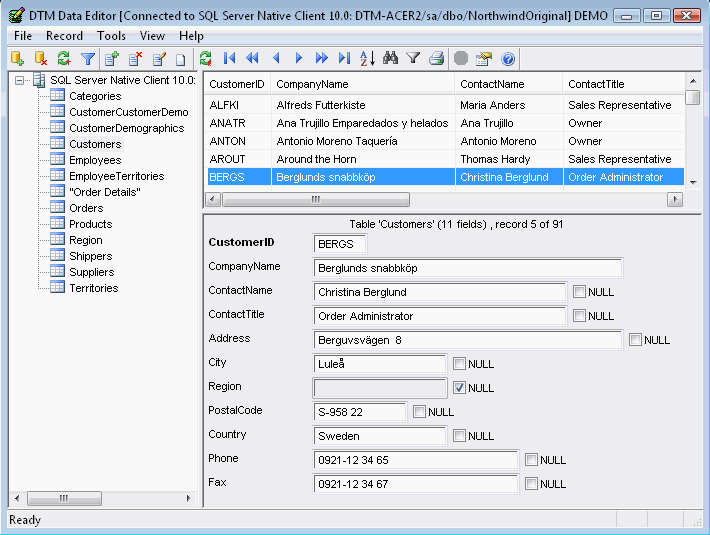Click the binoculars find icon

pyautogui.click(x=390, y=58)
